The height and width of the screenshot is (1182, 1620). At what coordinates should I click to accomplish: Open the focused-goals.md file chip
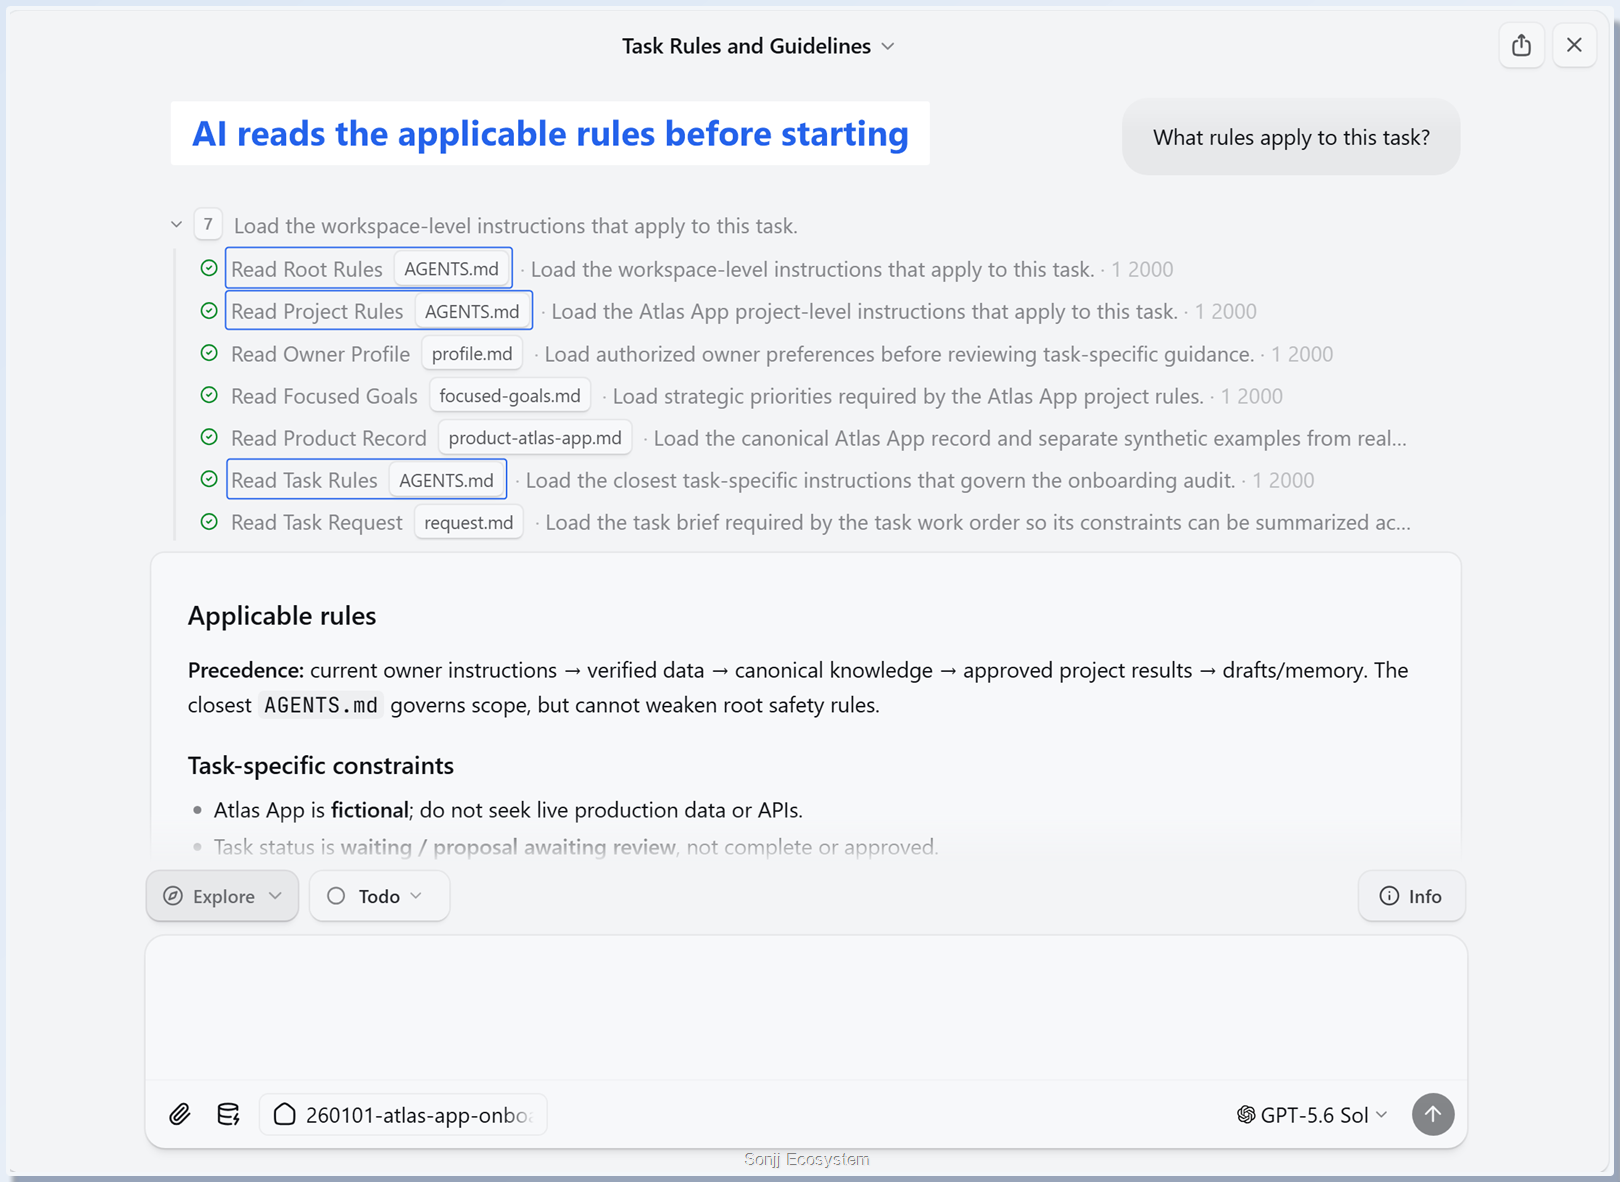coord(510,396)
